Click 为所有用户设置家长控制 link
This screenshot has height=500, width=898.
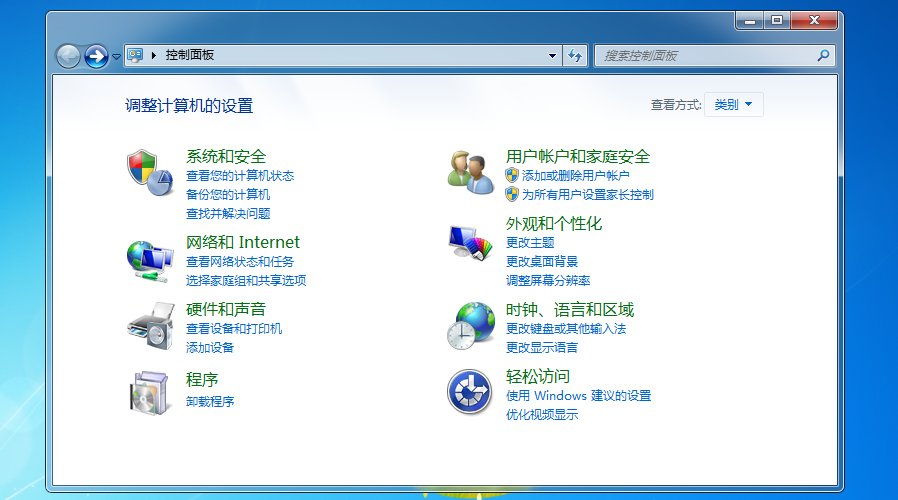click(587, 195)
